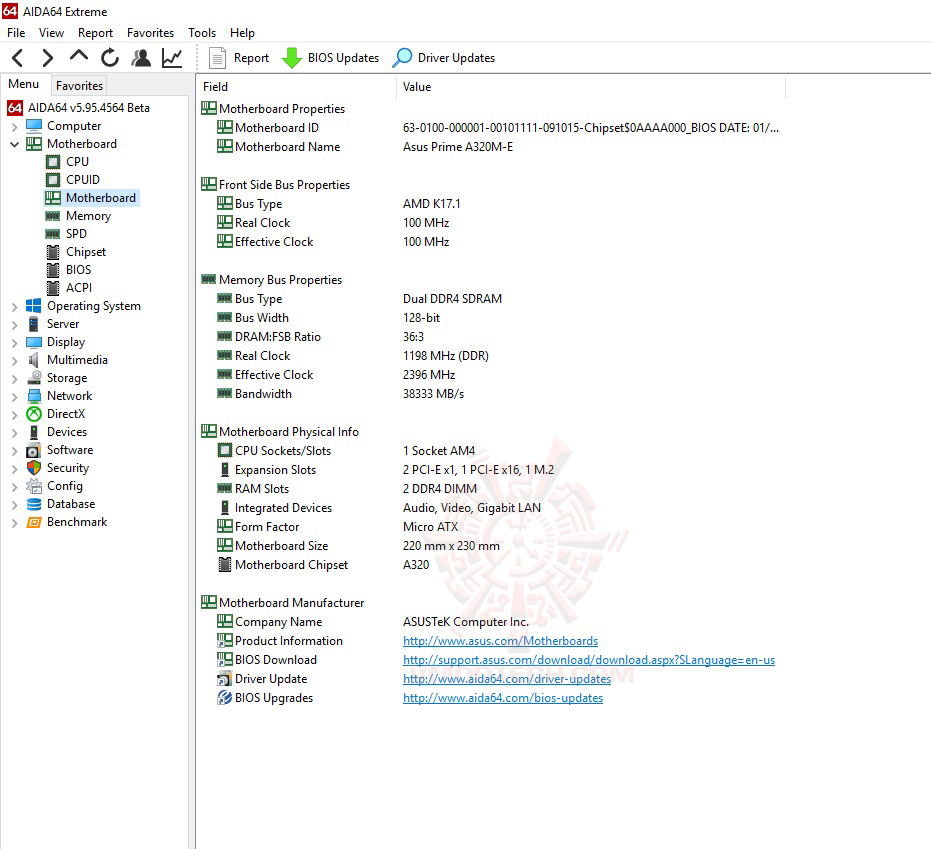
Task: Collapse the Motherboard tree node
Action: [x=13, y=143]
